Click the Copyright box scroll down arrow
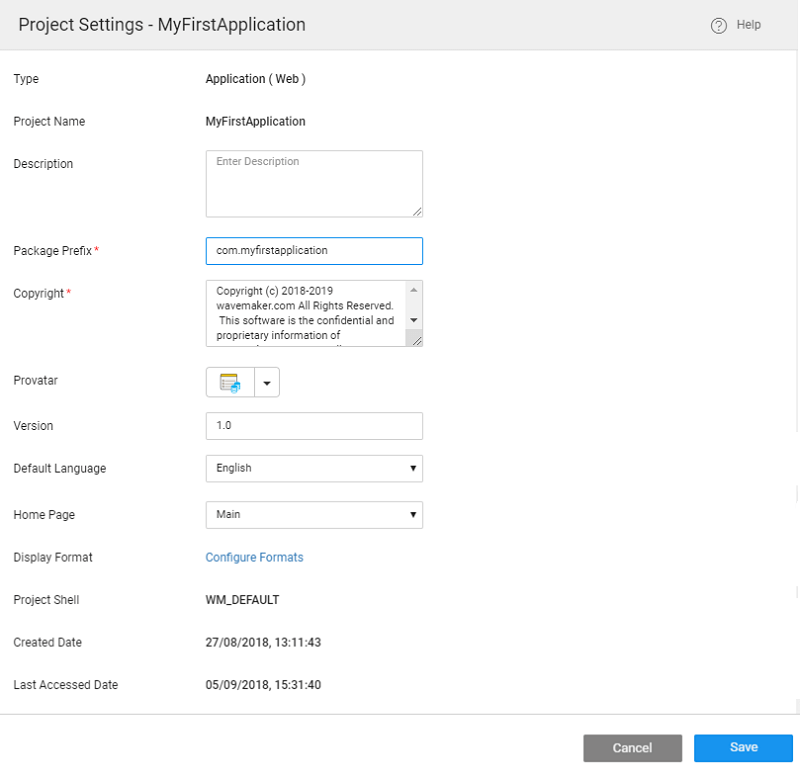The image size is (800, 780). point(414,319)
